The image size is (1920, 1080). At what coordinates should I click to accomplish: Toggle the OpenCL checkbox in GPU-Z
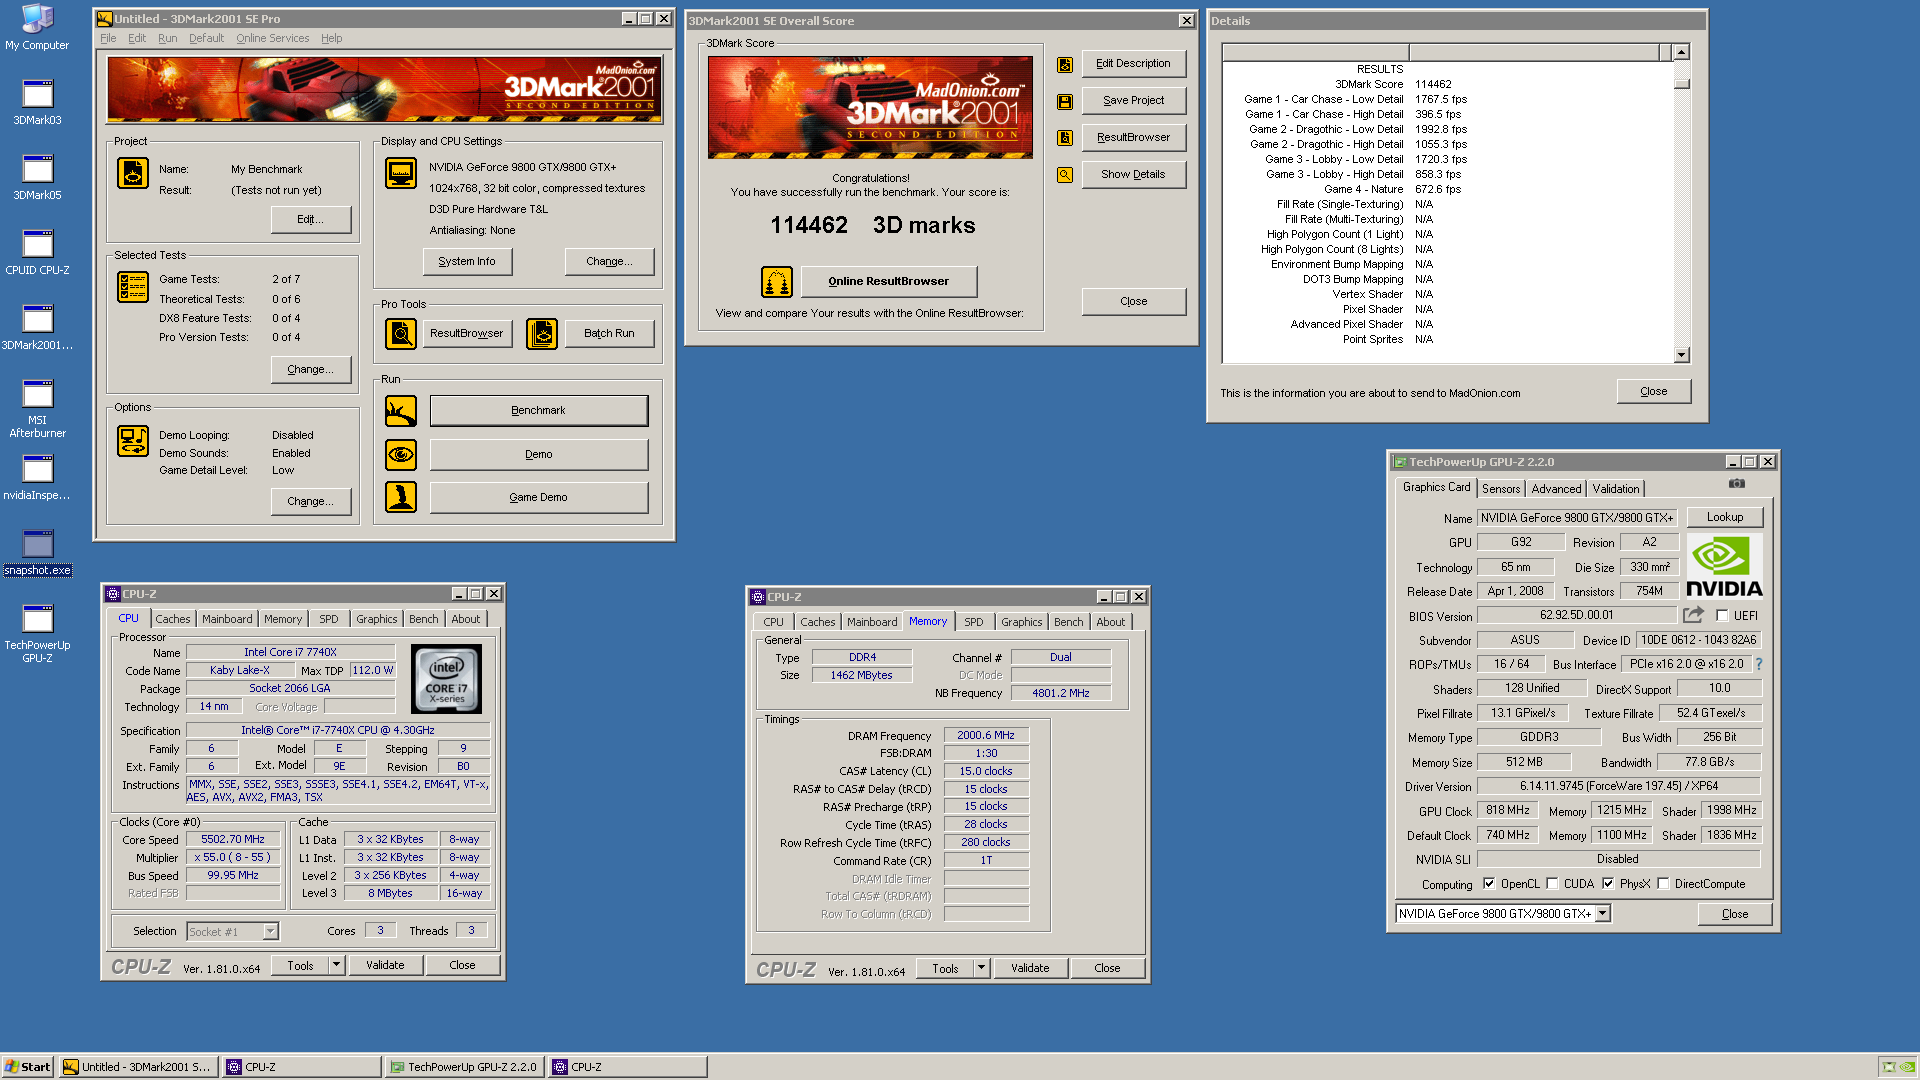point(1489,884)
